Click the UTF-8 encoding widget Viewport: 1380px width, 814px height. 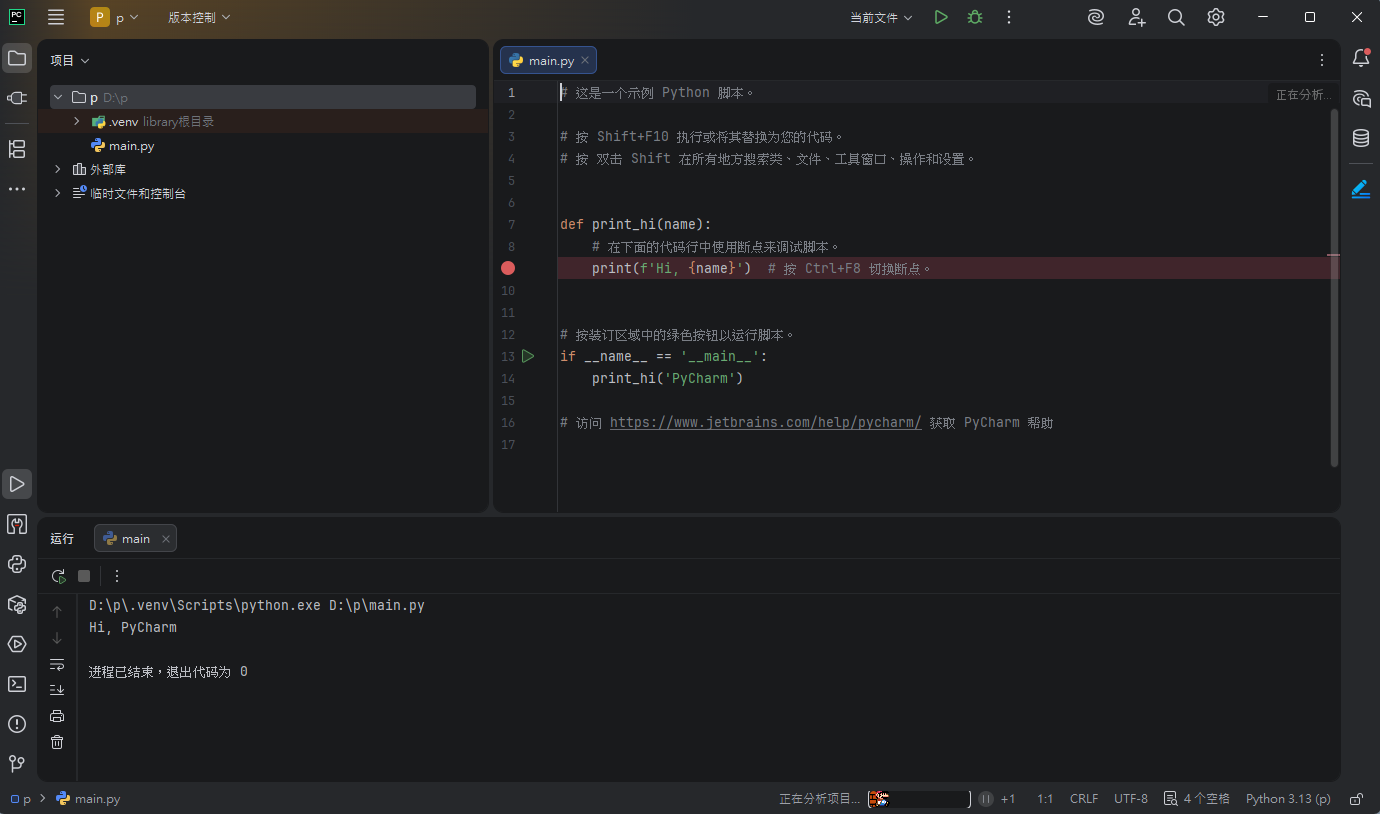click(x=1131, y=799)
